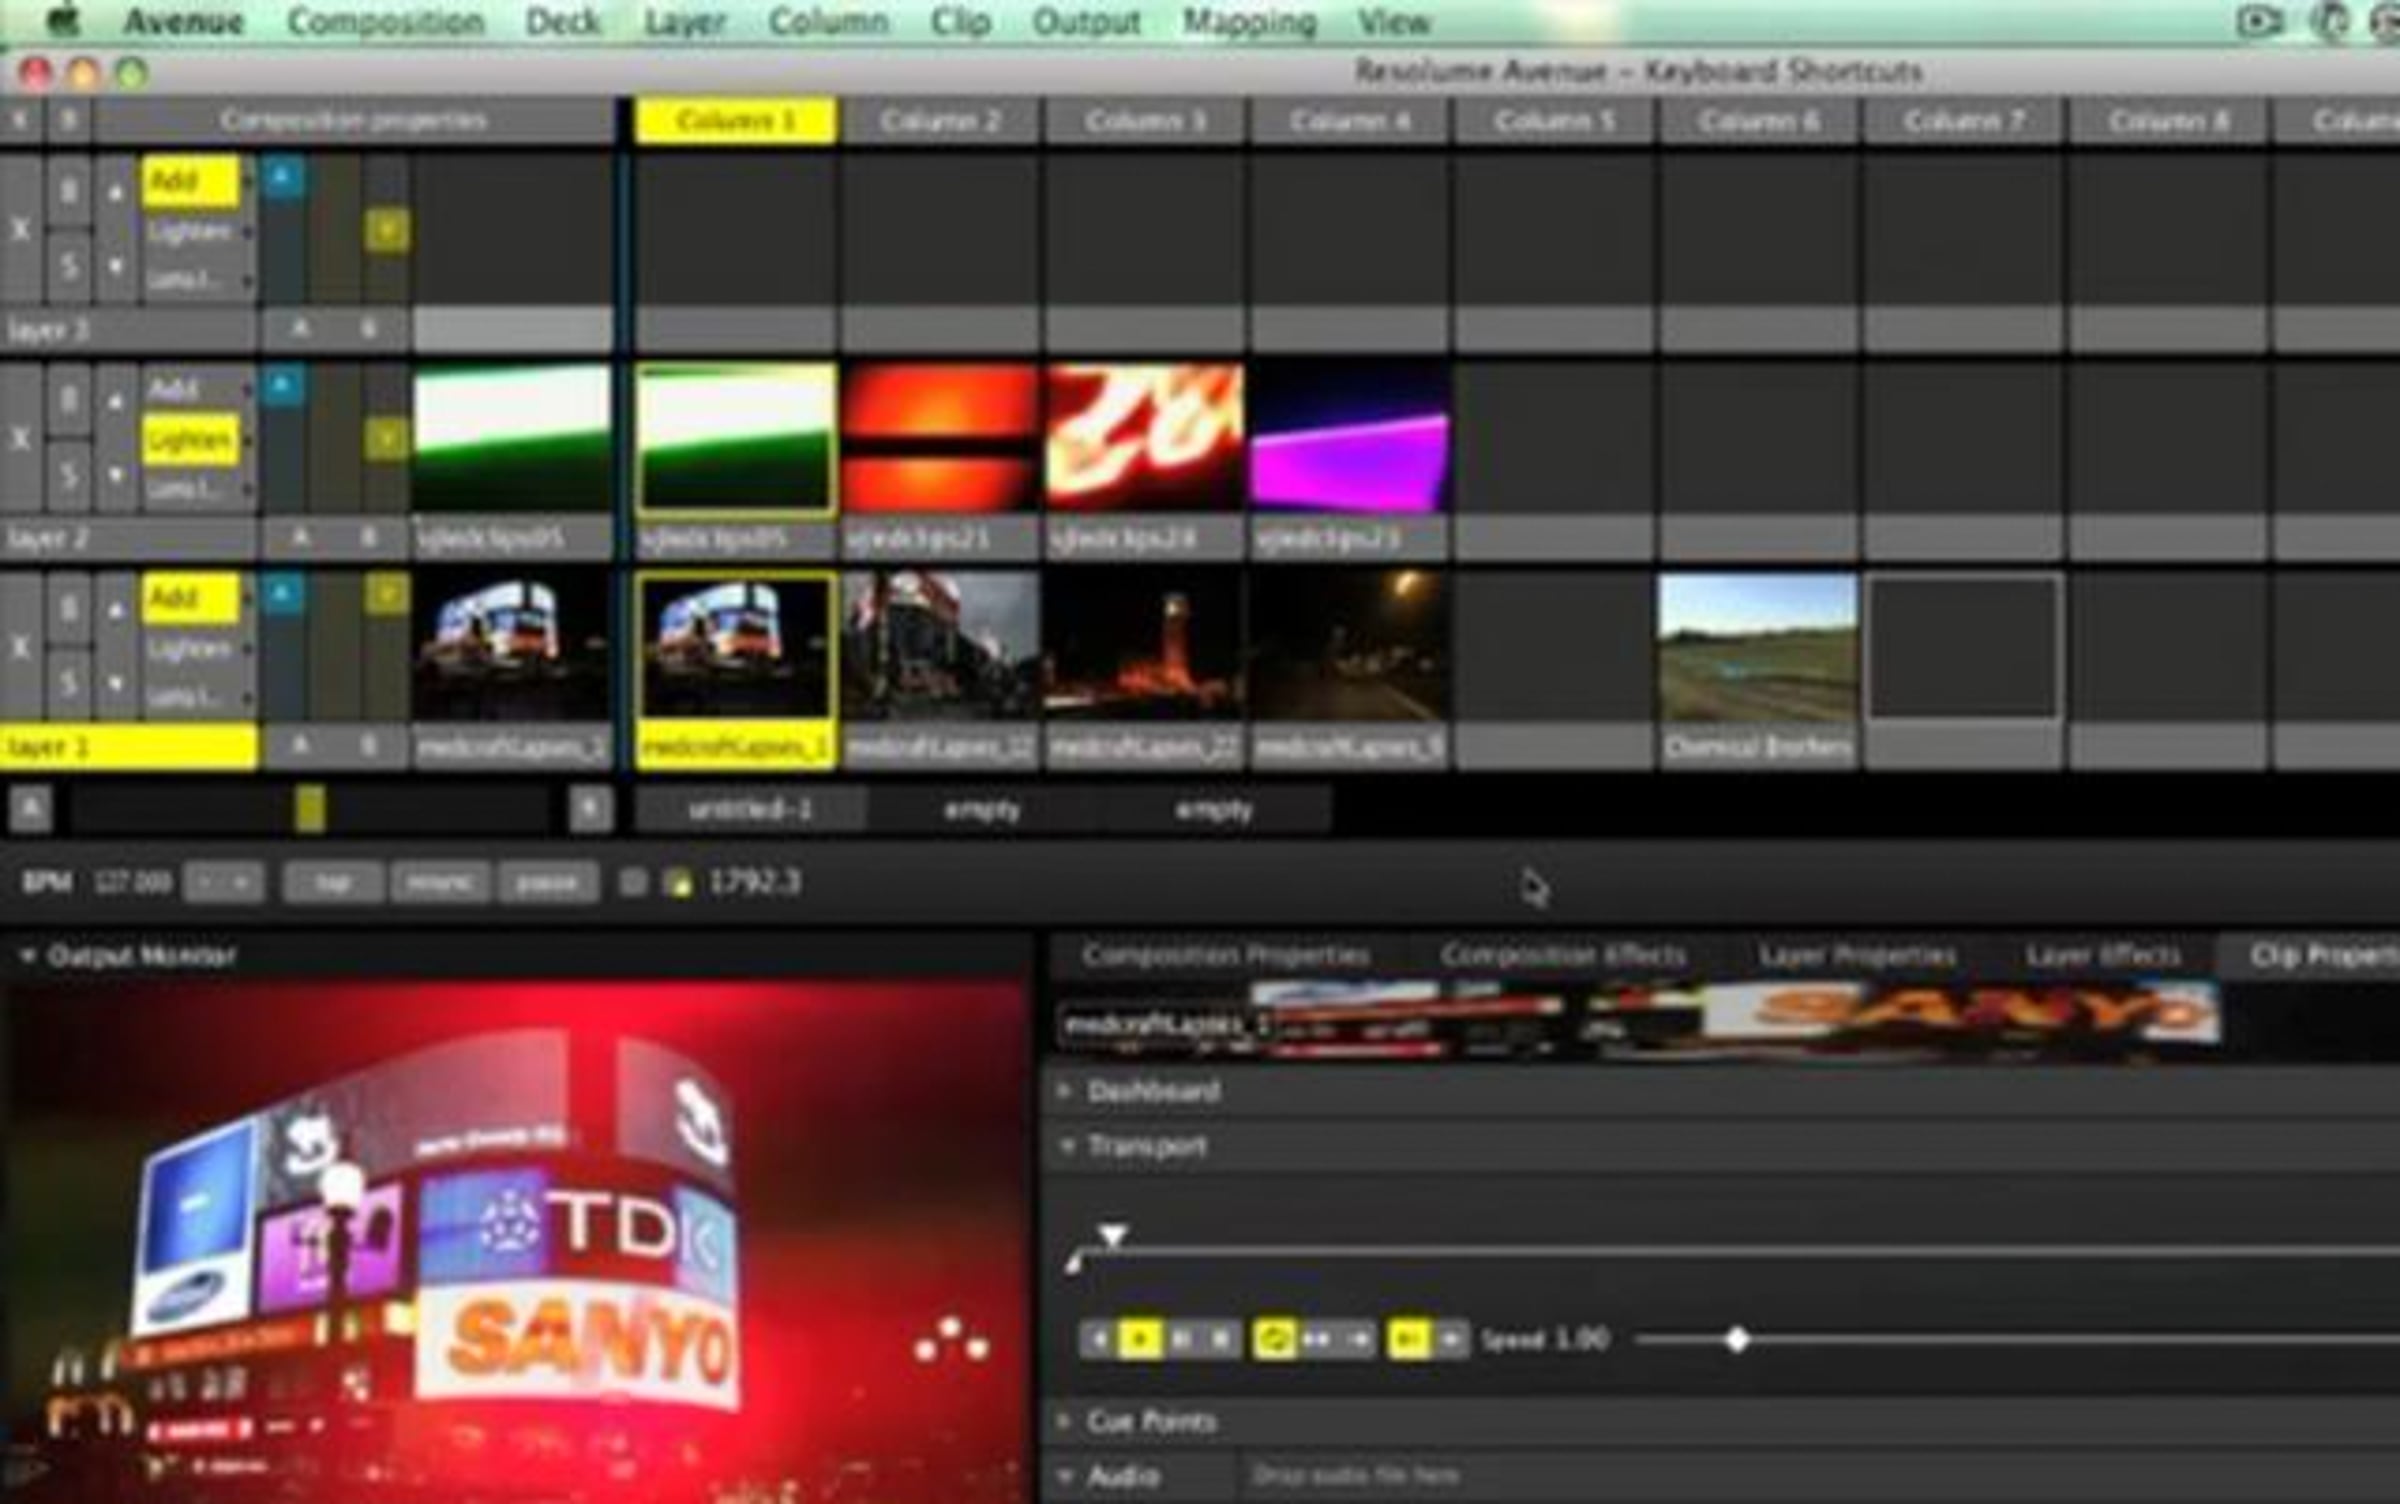Screen dimensions: 2400x1504
Task: Toggle the lock icon next to BPM counter
Action: pos(680,884)
